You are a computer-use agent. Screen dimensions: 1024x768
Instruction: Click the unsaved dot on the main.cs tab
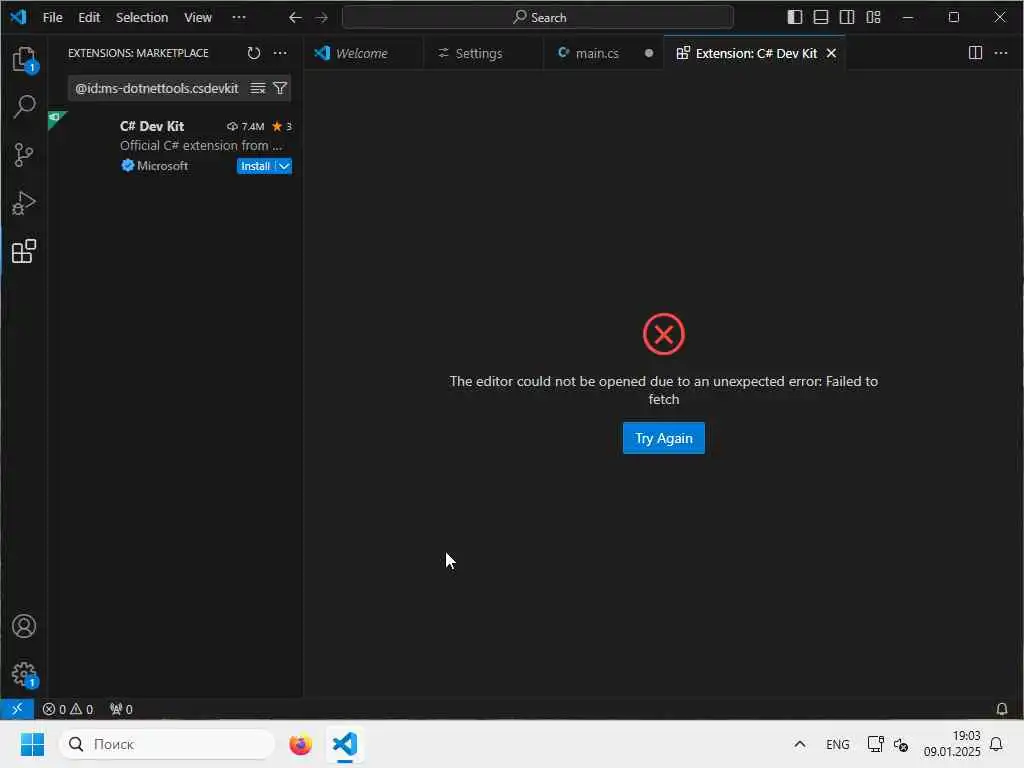[x=648, y=54]
